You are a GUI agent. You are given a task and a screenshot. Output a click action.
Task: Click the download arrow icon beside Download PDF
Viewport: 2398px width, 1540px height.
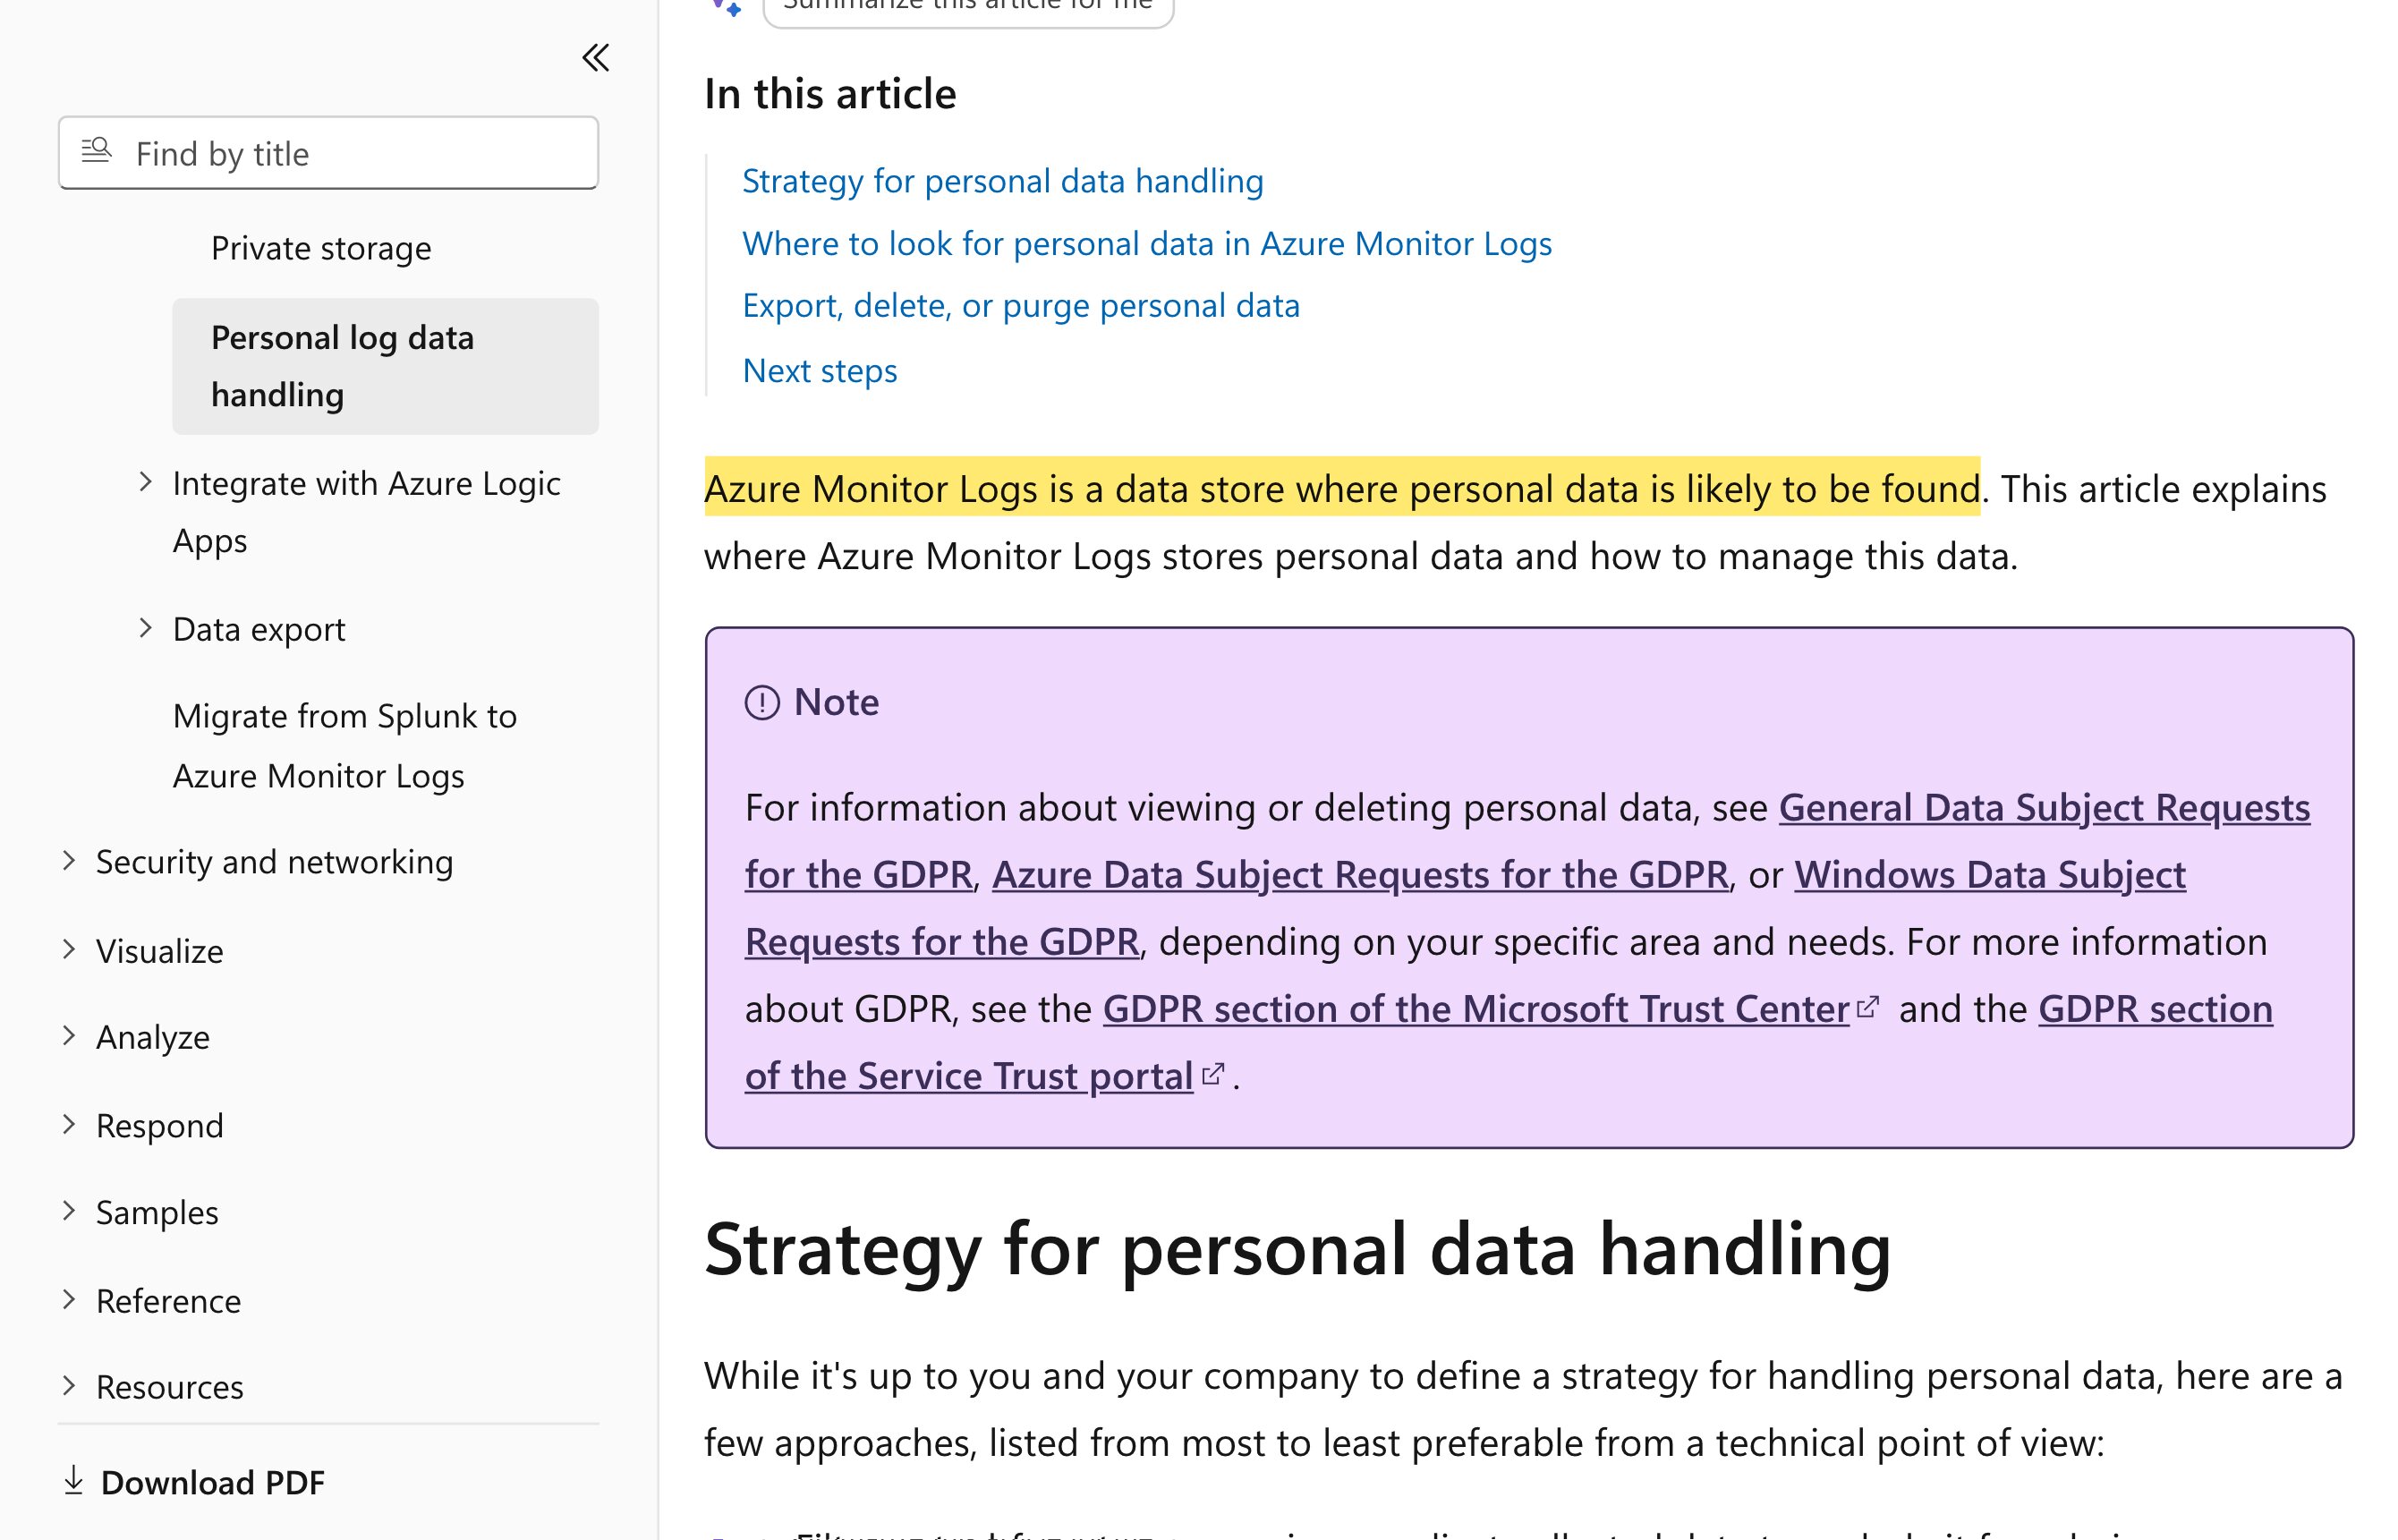pyautogui.click(x=73, y=1481)
